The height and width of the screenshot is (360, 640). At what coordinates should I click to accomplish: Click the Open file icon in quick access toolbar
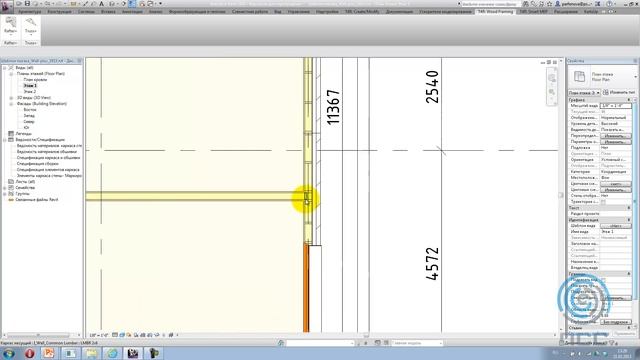(19, 4)
